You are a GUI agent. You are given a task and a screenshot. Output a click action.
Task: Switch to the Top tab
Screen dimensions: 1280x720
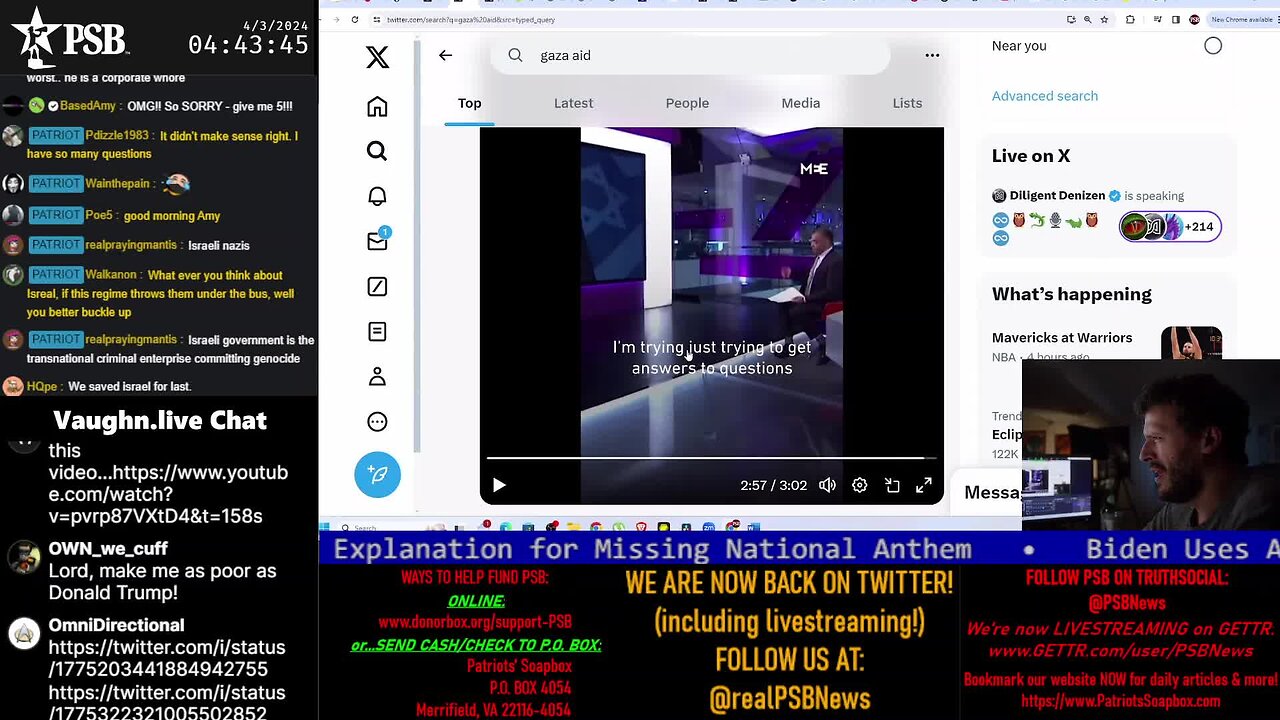pos(469,103)
